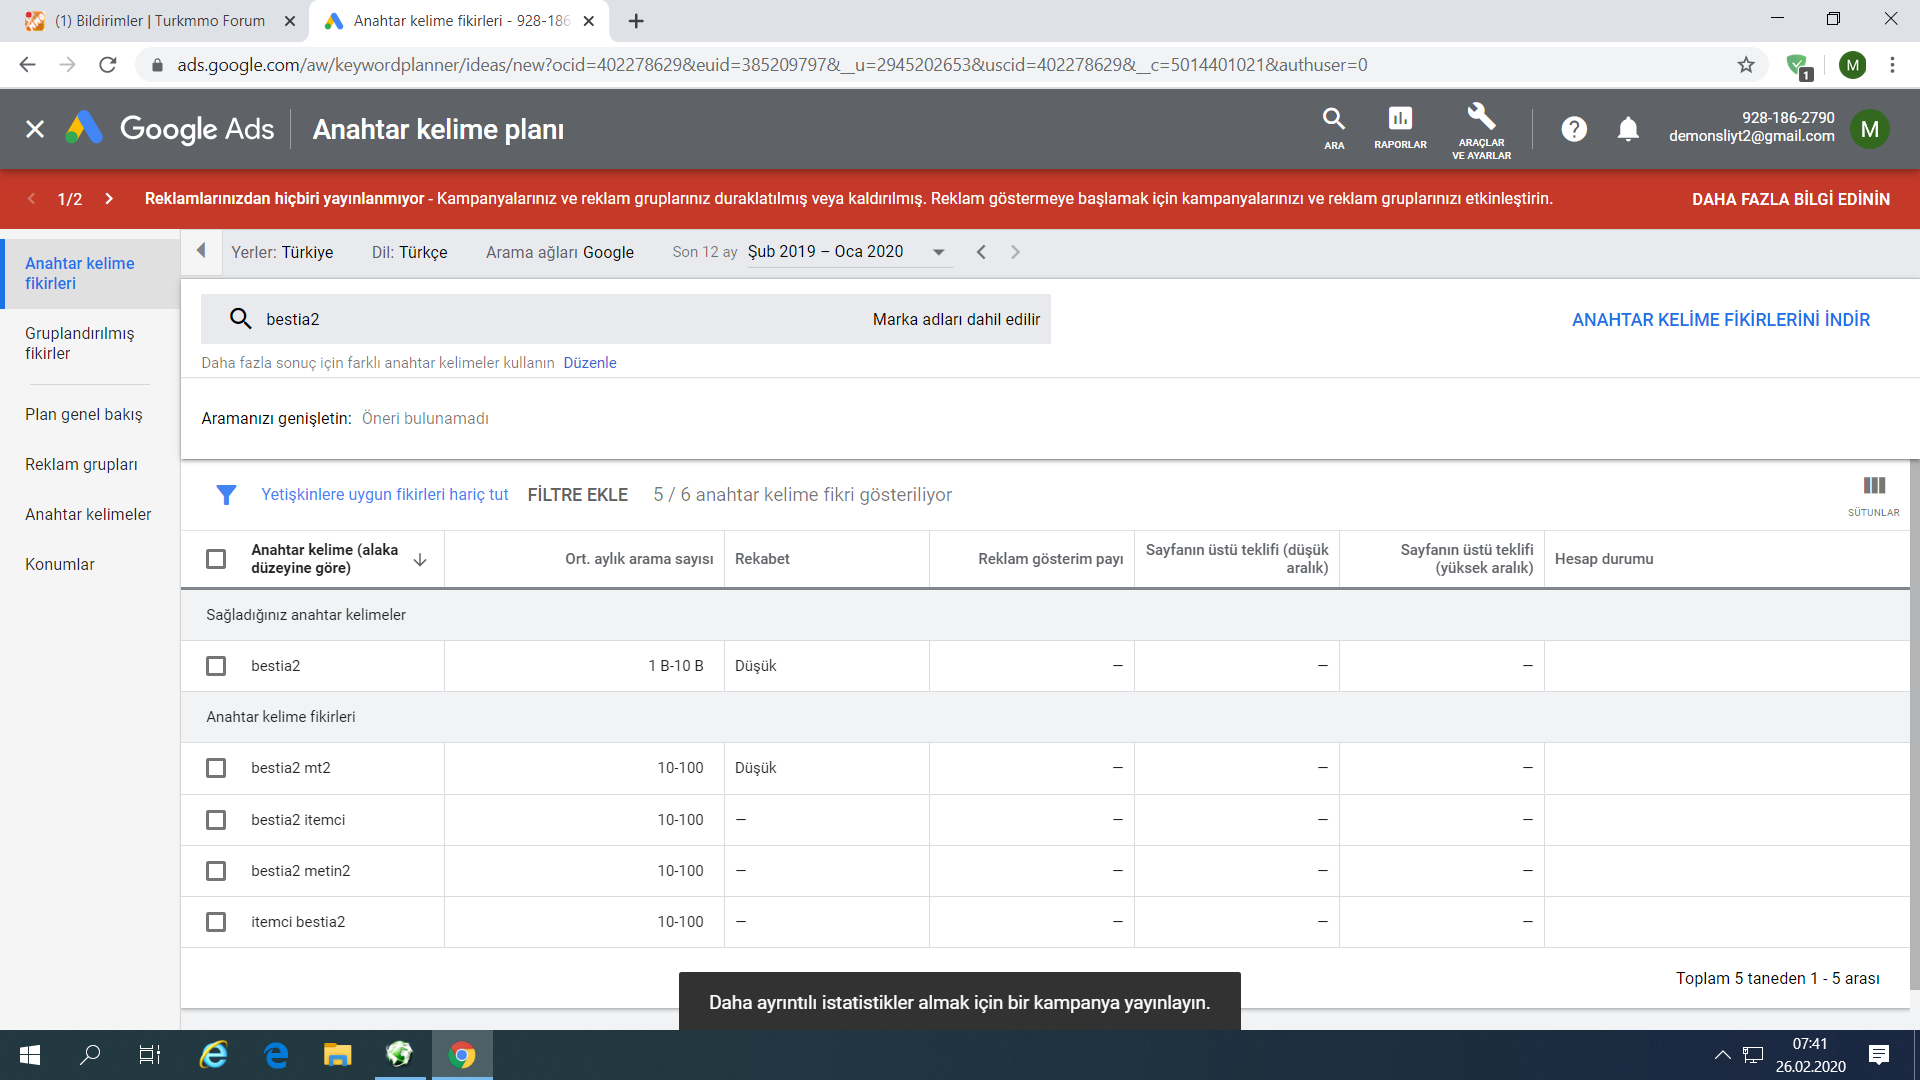Image resolution: width=1920 pixels, height=1080 pixels.
Task: Bookmark this page with the star icon
Action: pos(1746,65)
